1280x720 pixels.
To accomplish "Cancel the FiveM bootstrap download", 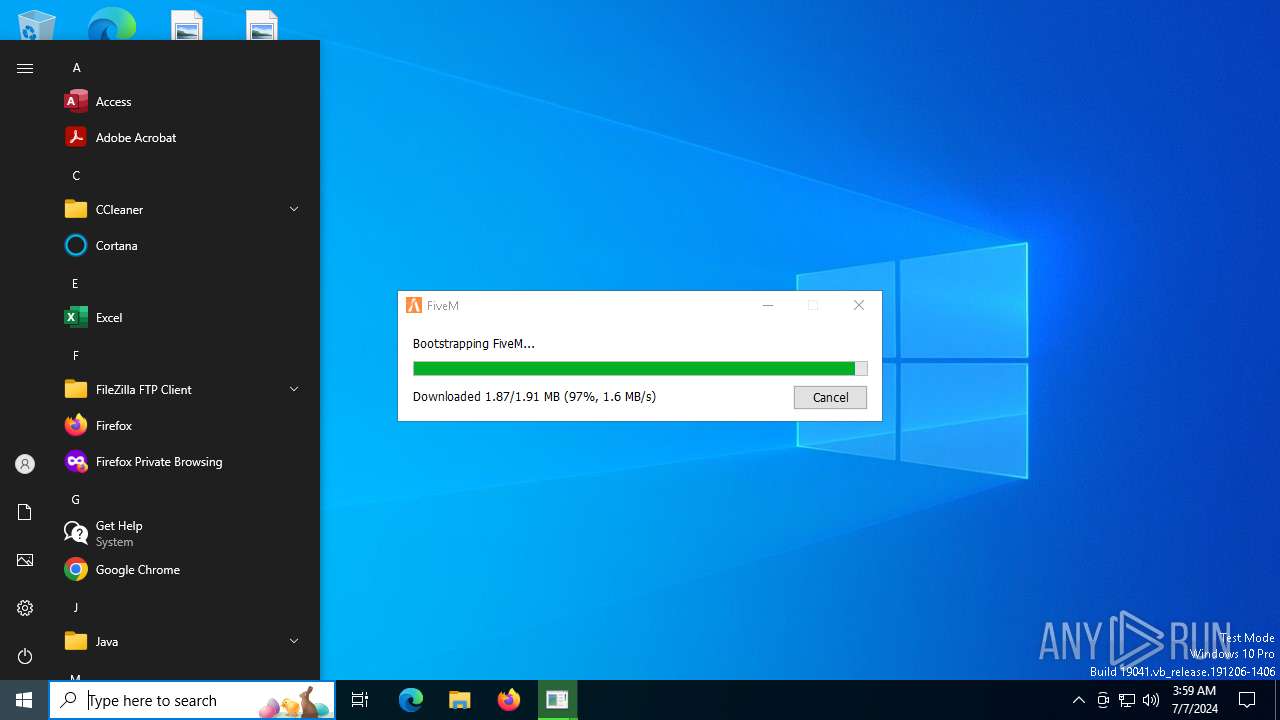I will pyautogui.click(x=830, y=397).
